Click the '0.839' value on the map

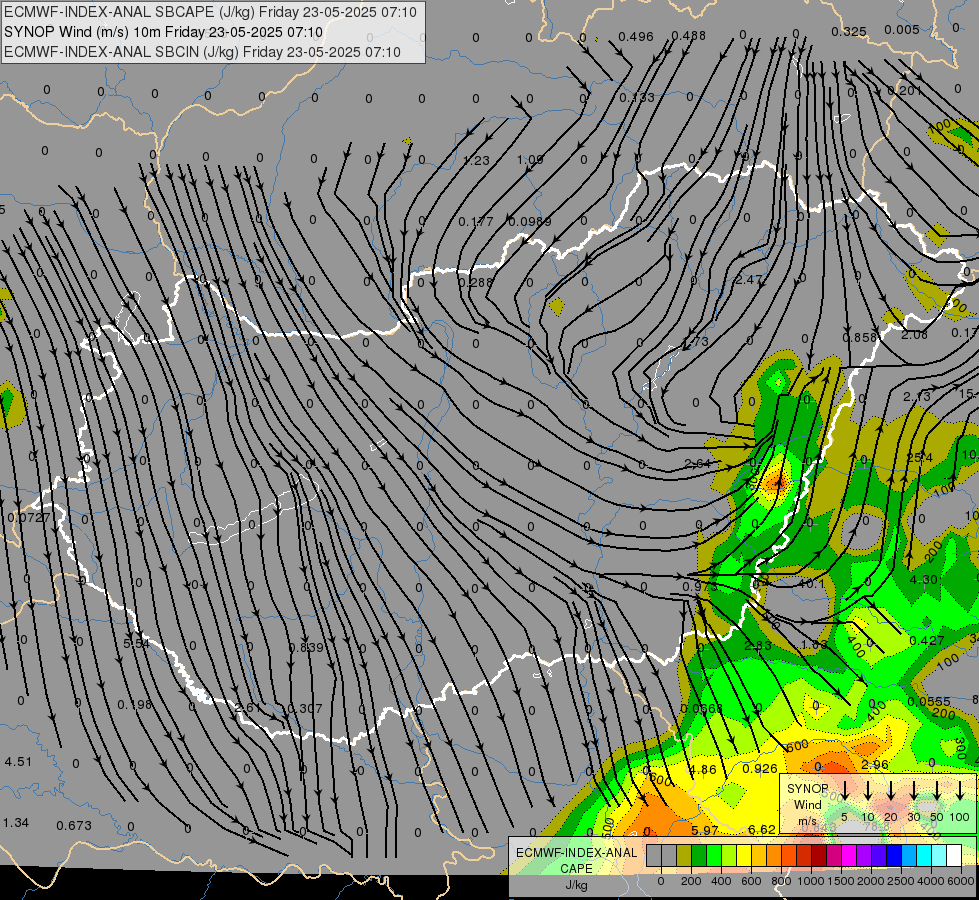tap(306, 648)
